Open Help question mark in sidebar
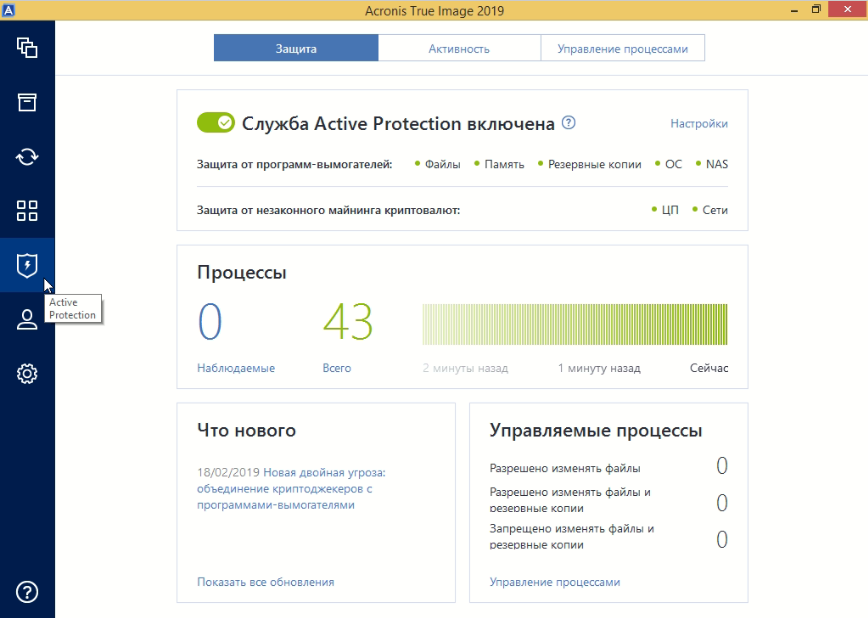Image resolution: width=868 pixels, height=618 pixels. (27, 592)
